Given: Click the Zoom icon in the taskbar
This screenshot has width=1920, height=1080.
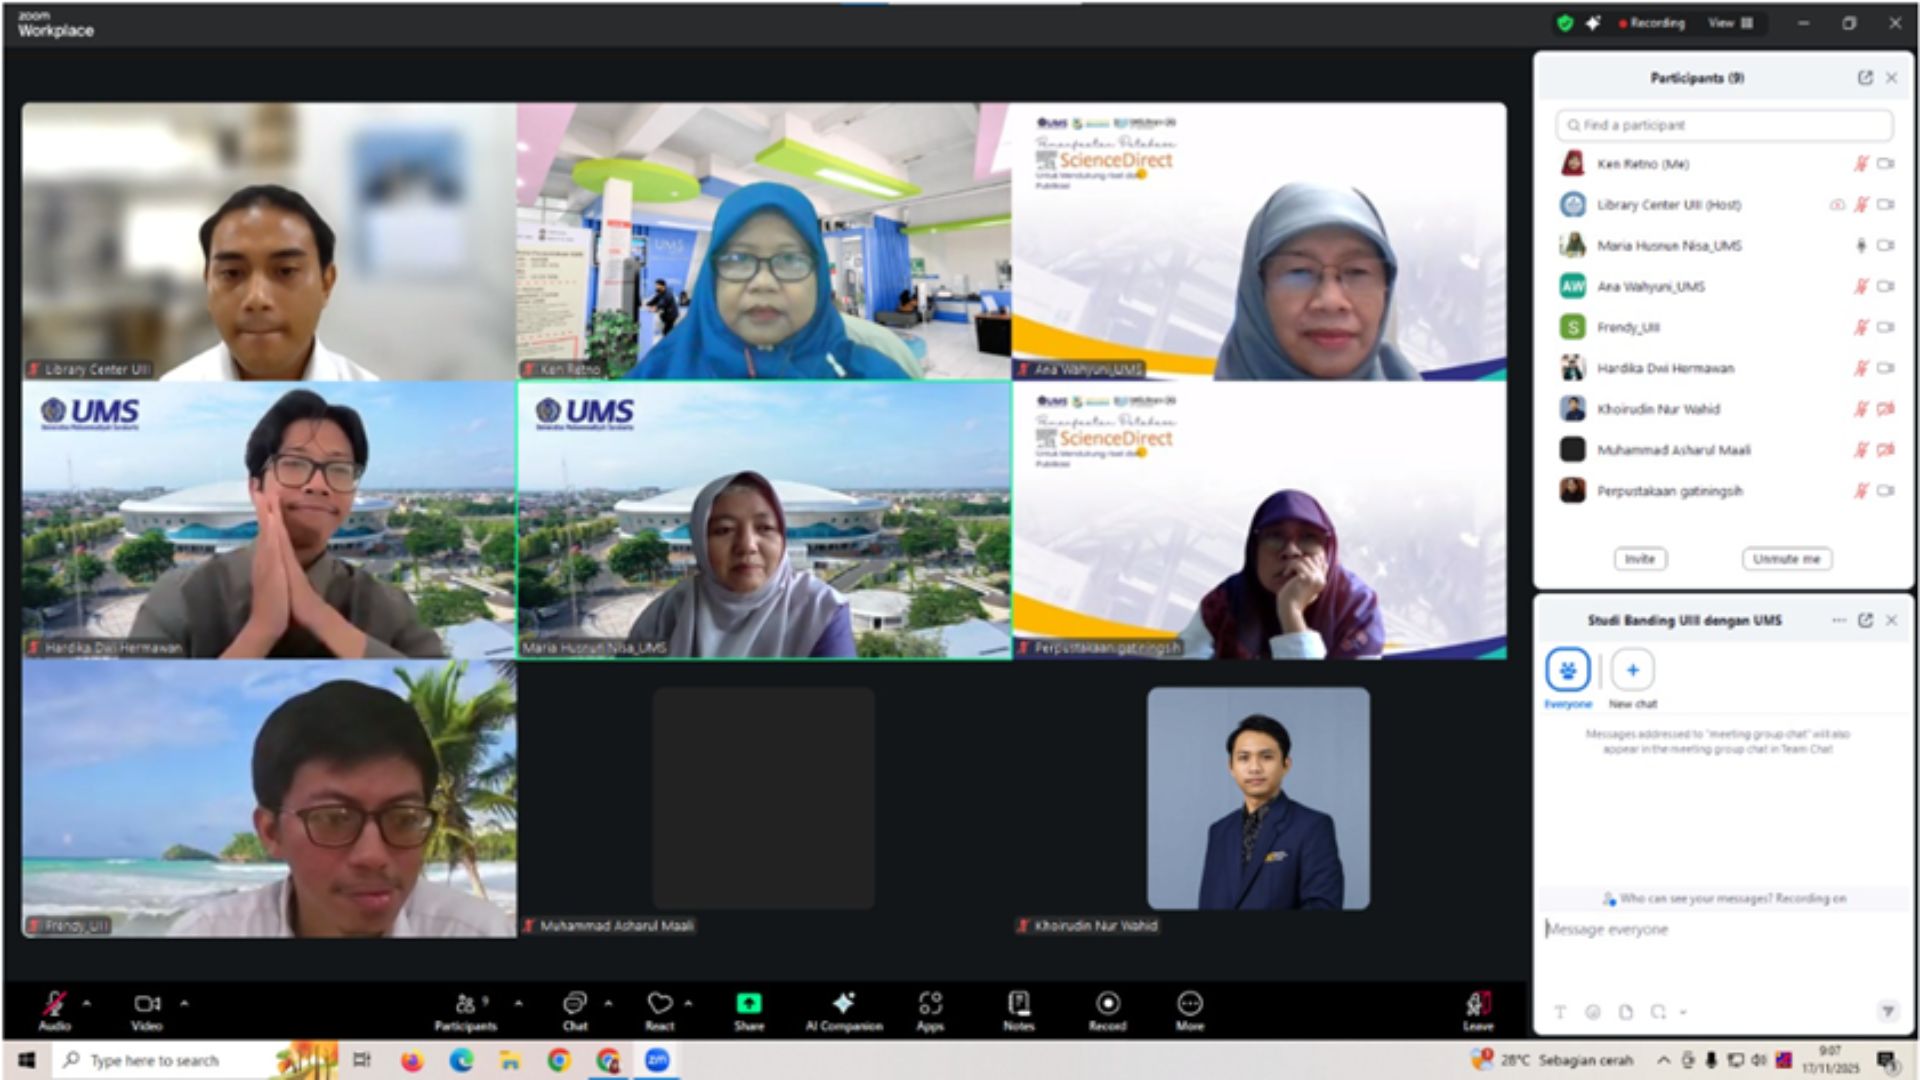Looking at the screenshot, I should click(657, 1060).
